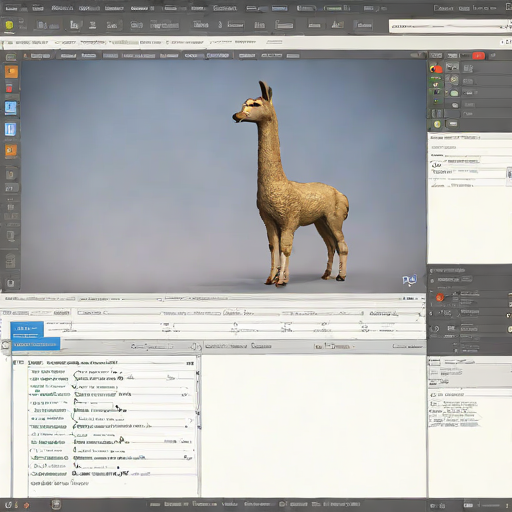The image size is (512, 512).
Task: Click the white search field in the top toolbar
Action: click(450, 26)
